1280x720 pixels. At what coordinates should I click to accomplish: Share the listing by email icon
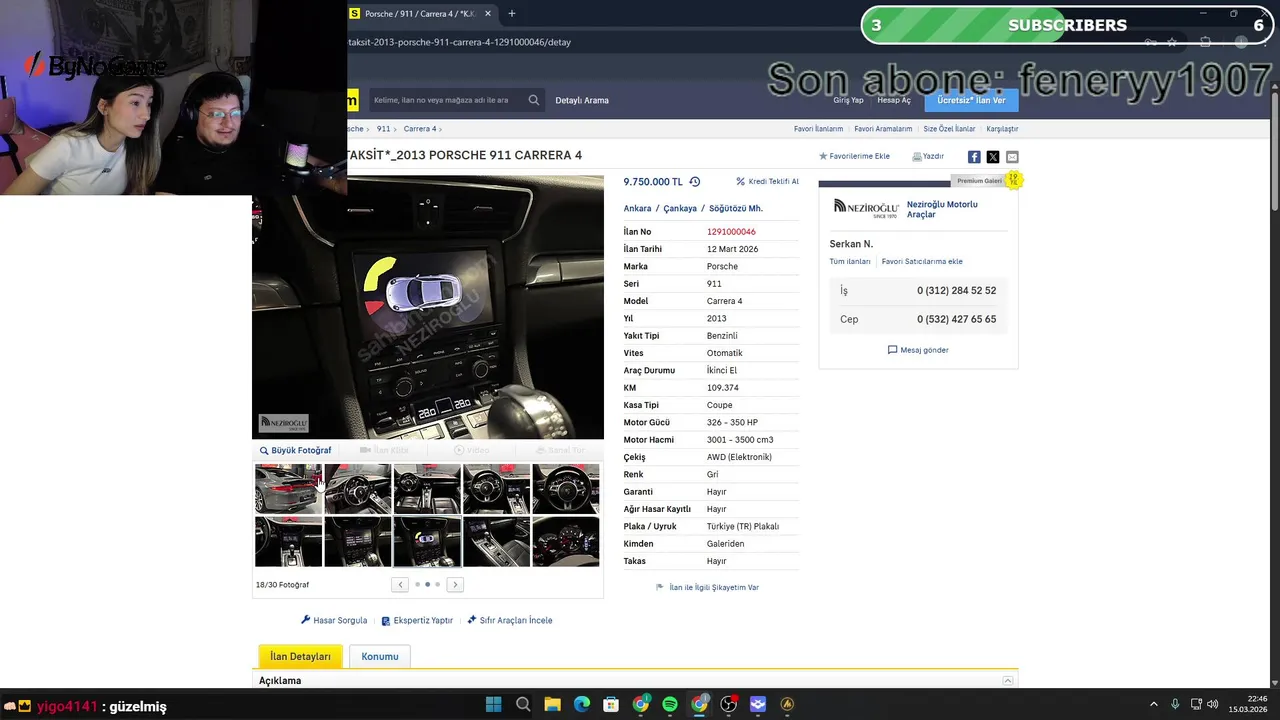(1012, 157)
